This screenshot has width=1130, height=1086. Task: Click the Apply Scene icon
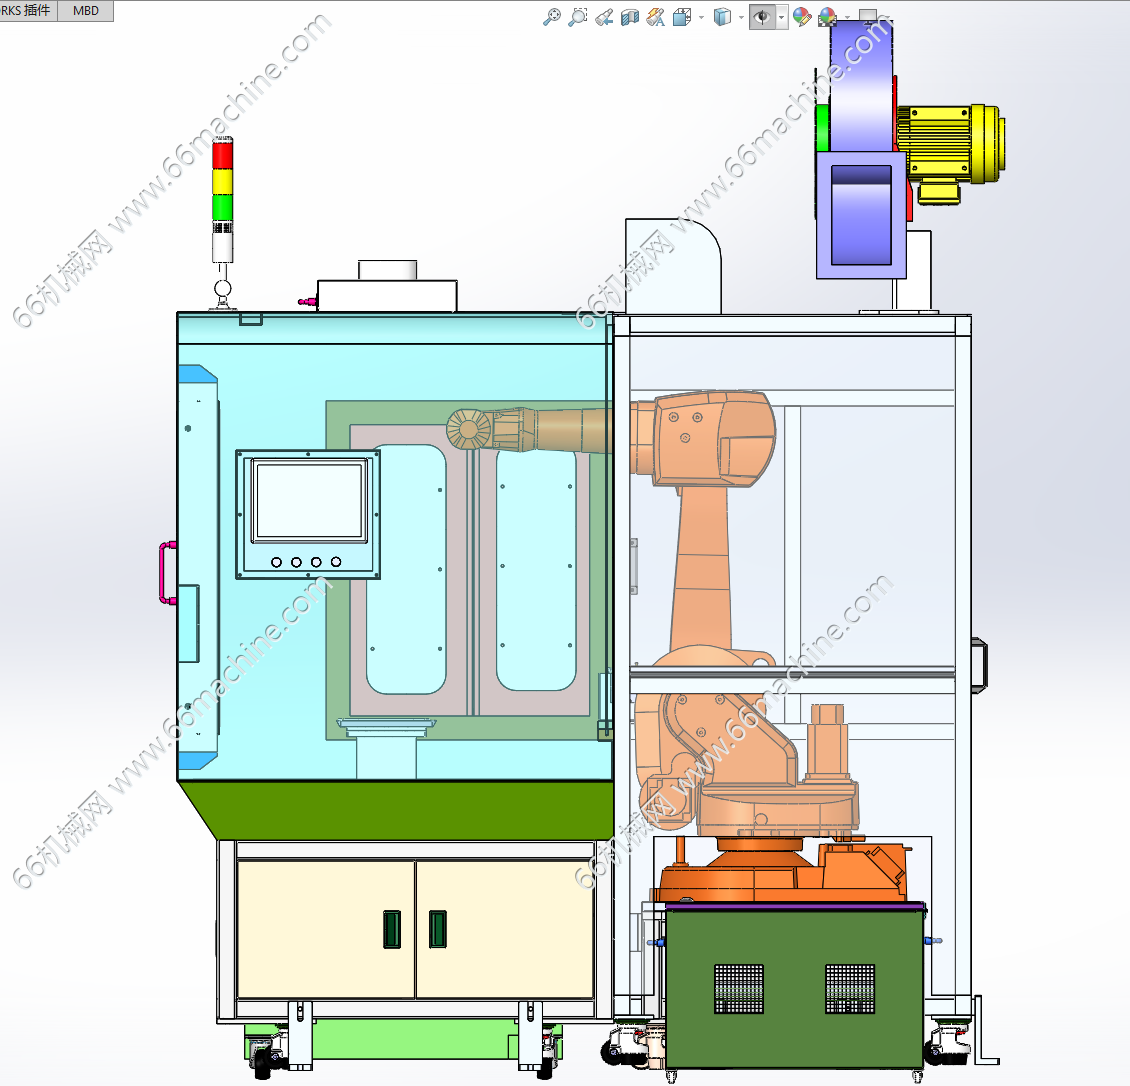(827, 17)
